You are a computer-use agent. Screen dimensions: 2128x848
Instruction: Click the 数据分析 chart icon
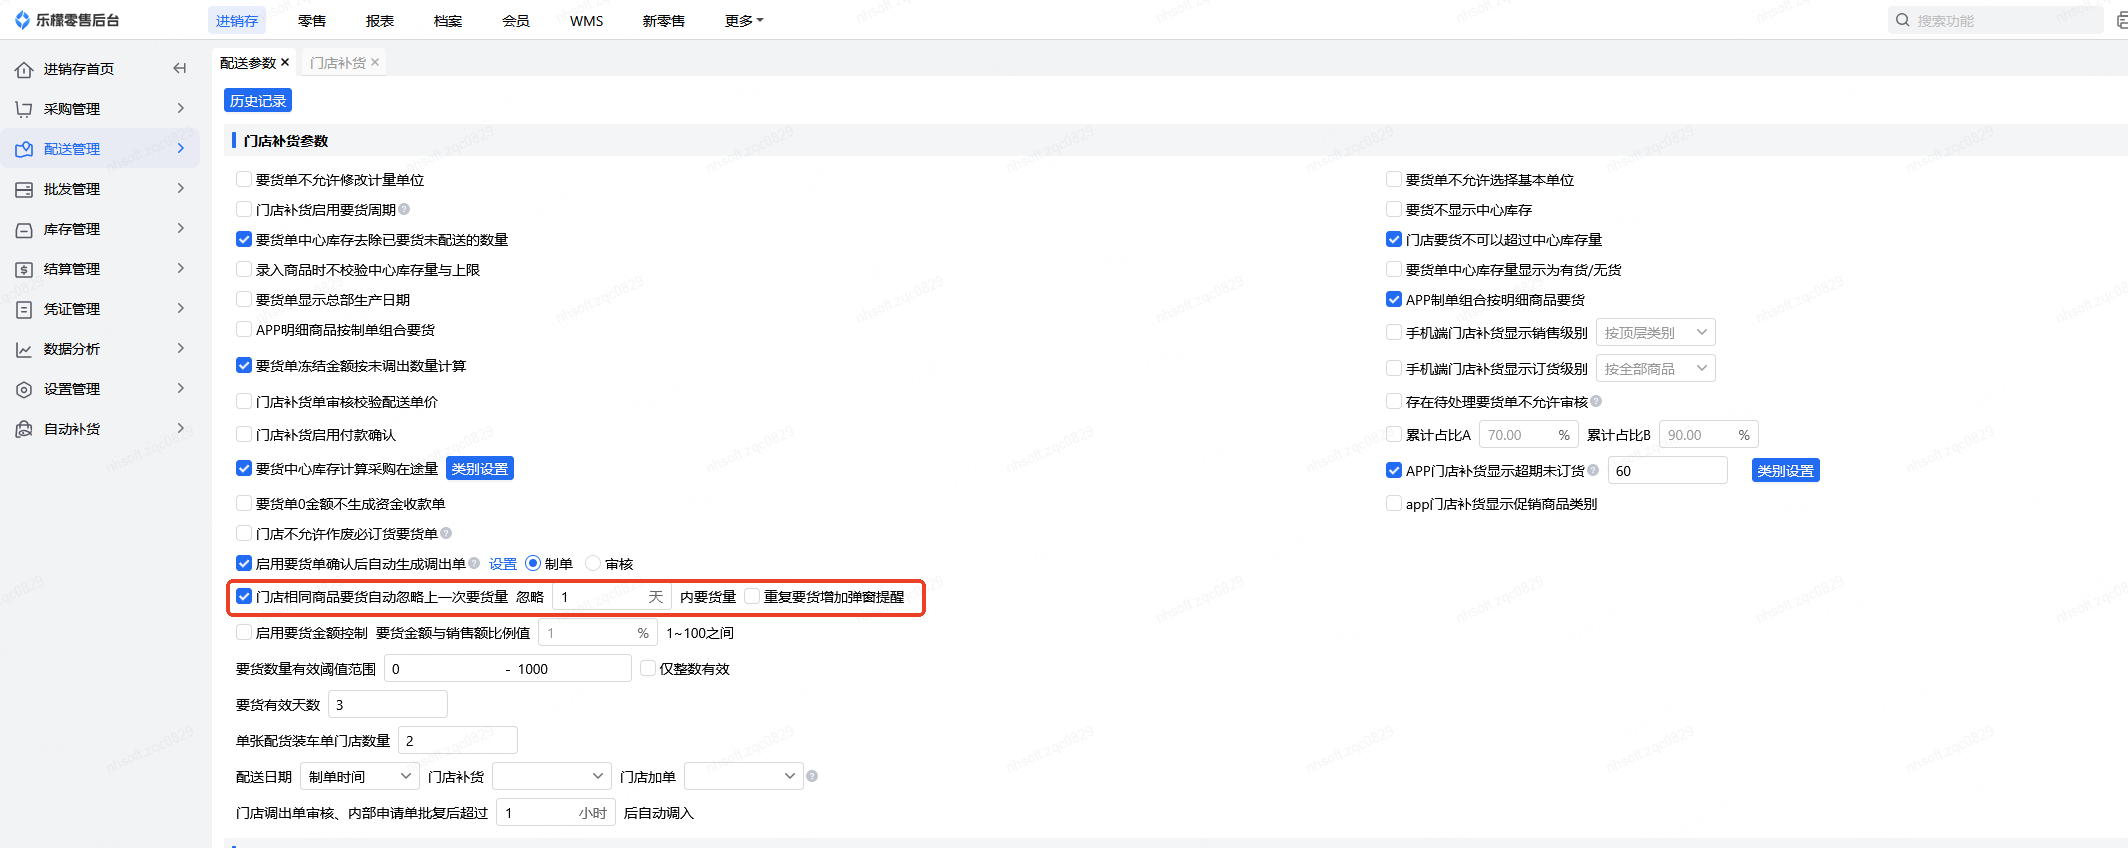(x=24, y=349)
